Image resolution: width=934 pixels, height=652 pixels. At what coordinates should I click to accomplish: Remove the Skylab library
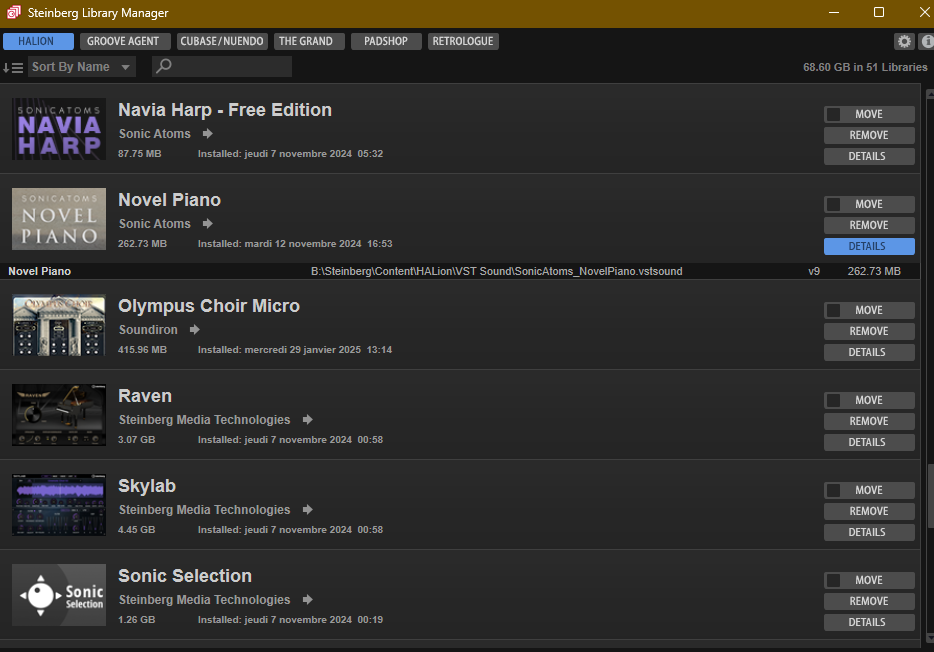869,511
